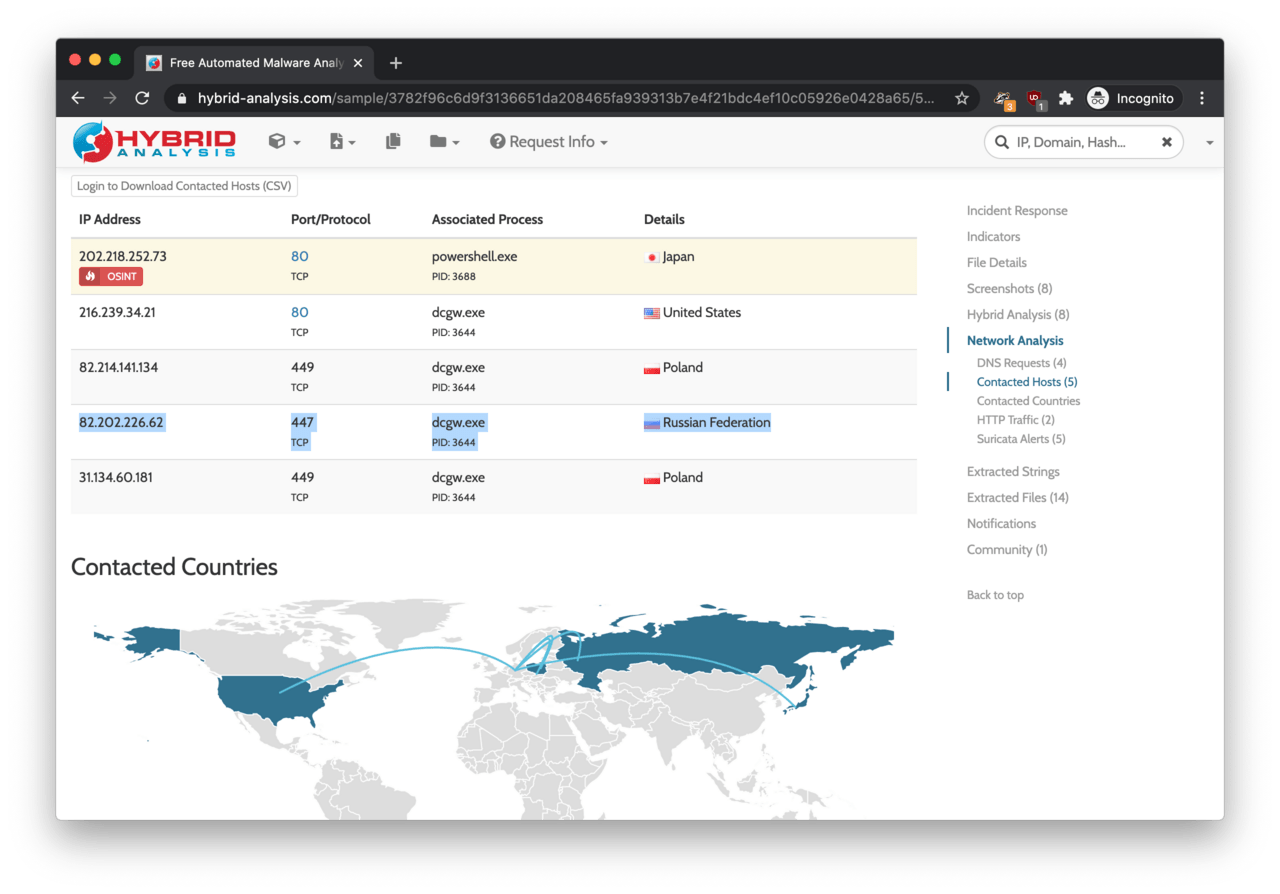Expand the caret next to the search box

coord(1209,143)
